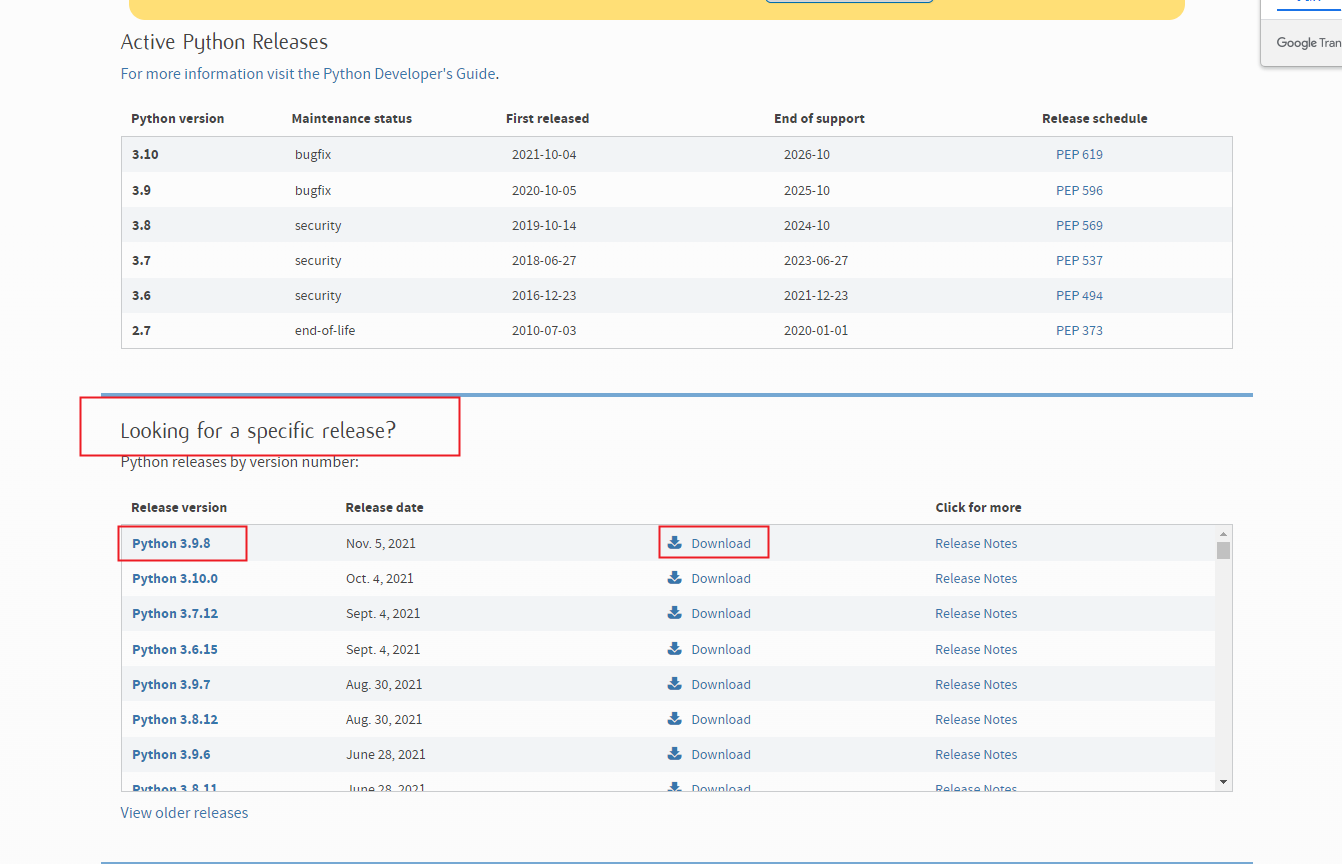Screen dimensions: 1342x864
Task: Open the PEP 537 release schedule
Action: click(1079, 261)
